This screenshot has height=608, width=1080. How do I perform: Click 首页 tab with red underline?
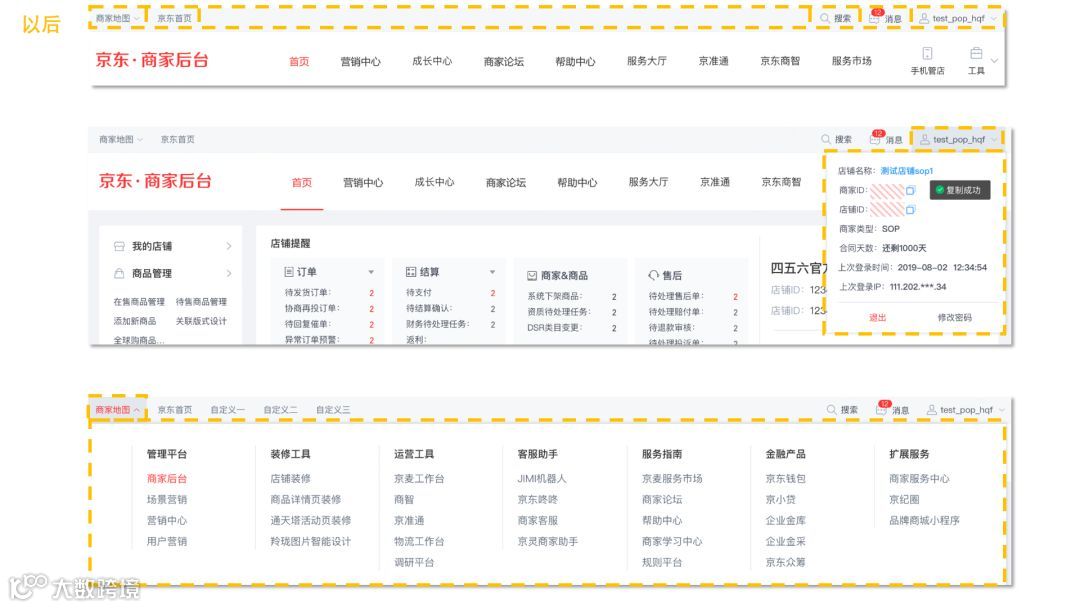pos(302,182)
